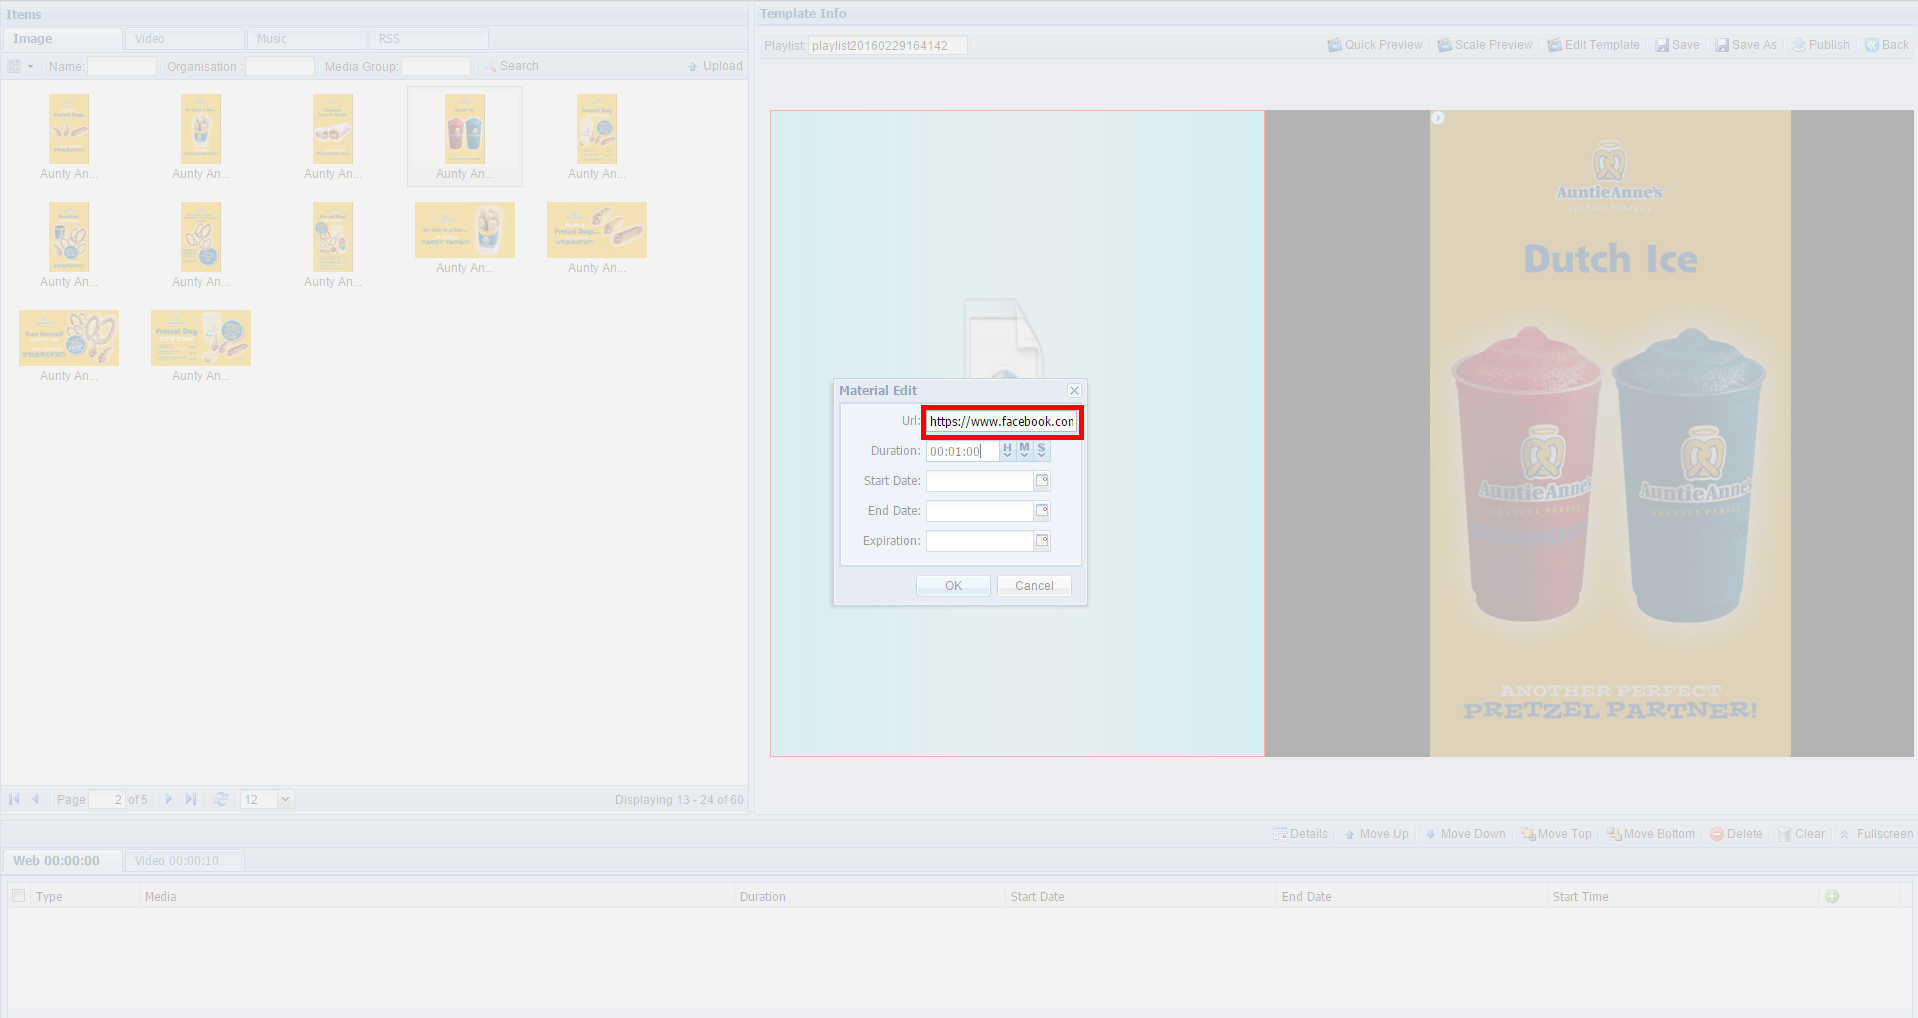
Task: Click the Duration column header
Action: click(870, 897)
